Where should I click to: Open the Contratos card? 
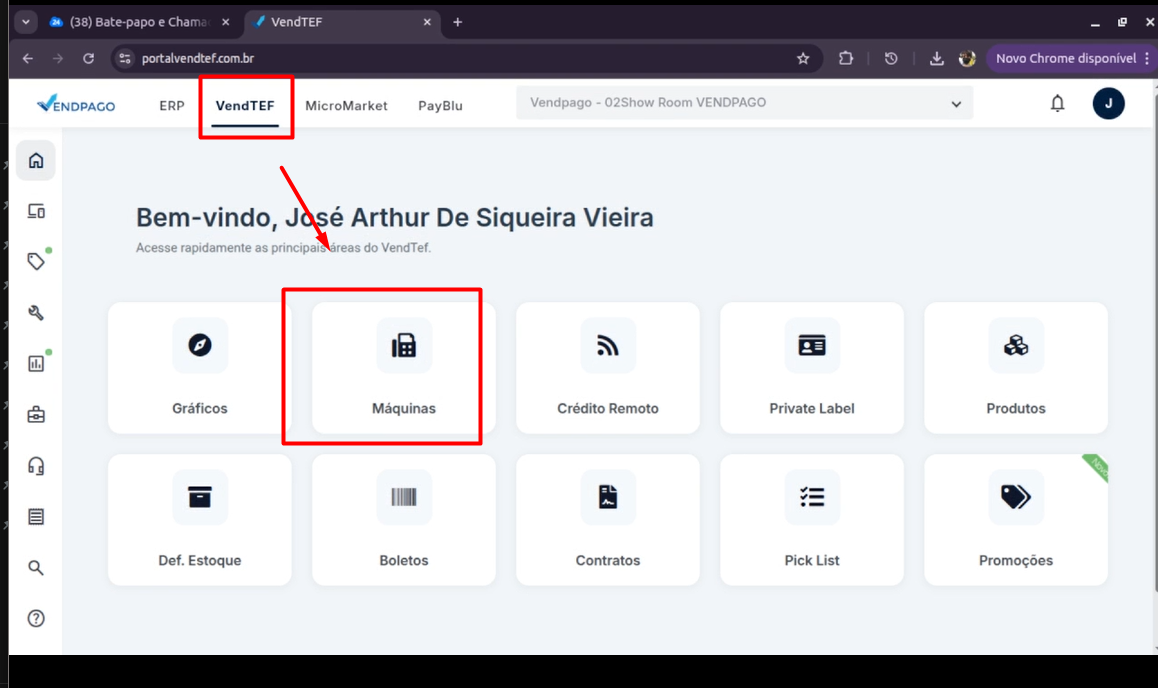pos(608,520)
